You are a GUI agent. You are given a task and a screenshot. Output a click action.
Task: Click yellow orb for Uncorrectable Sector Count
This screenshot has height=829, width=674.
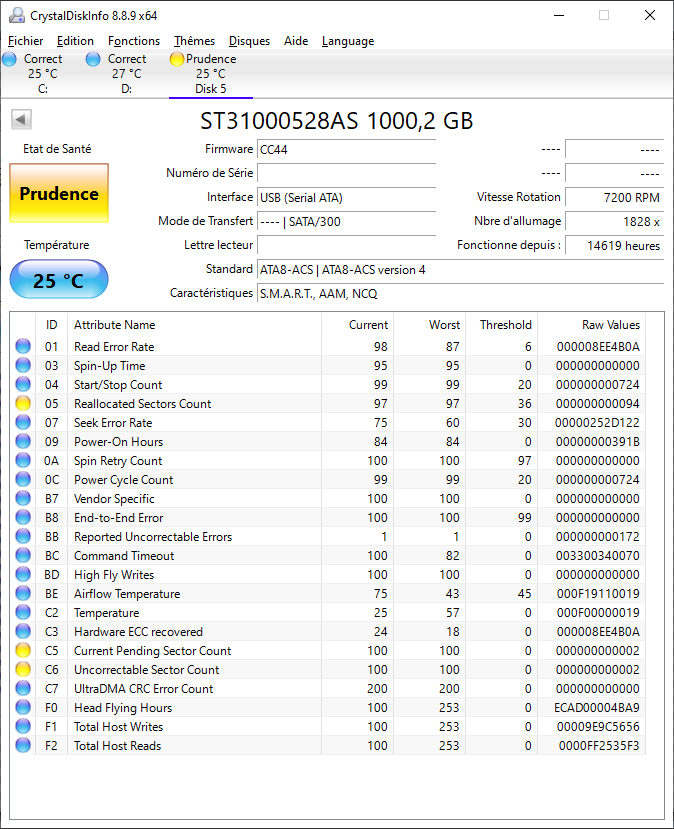click(23, 670)
